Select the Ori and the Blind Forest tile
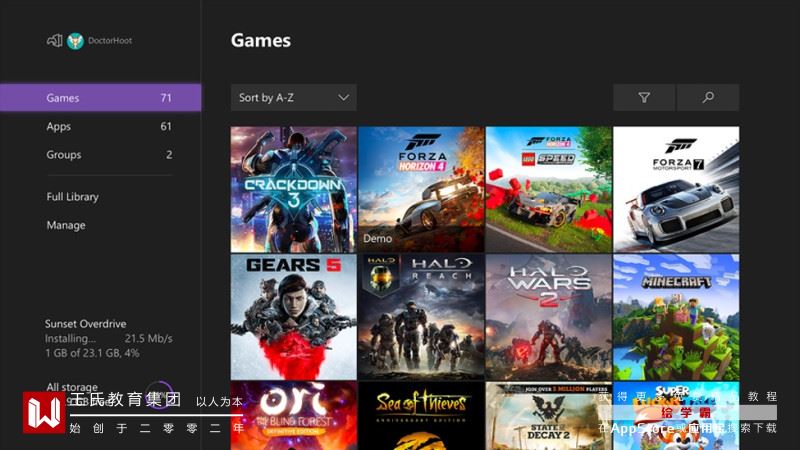Screen dimensions: 800x450 point(293,416)
